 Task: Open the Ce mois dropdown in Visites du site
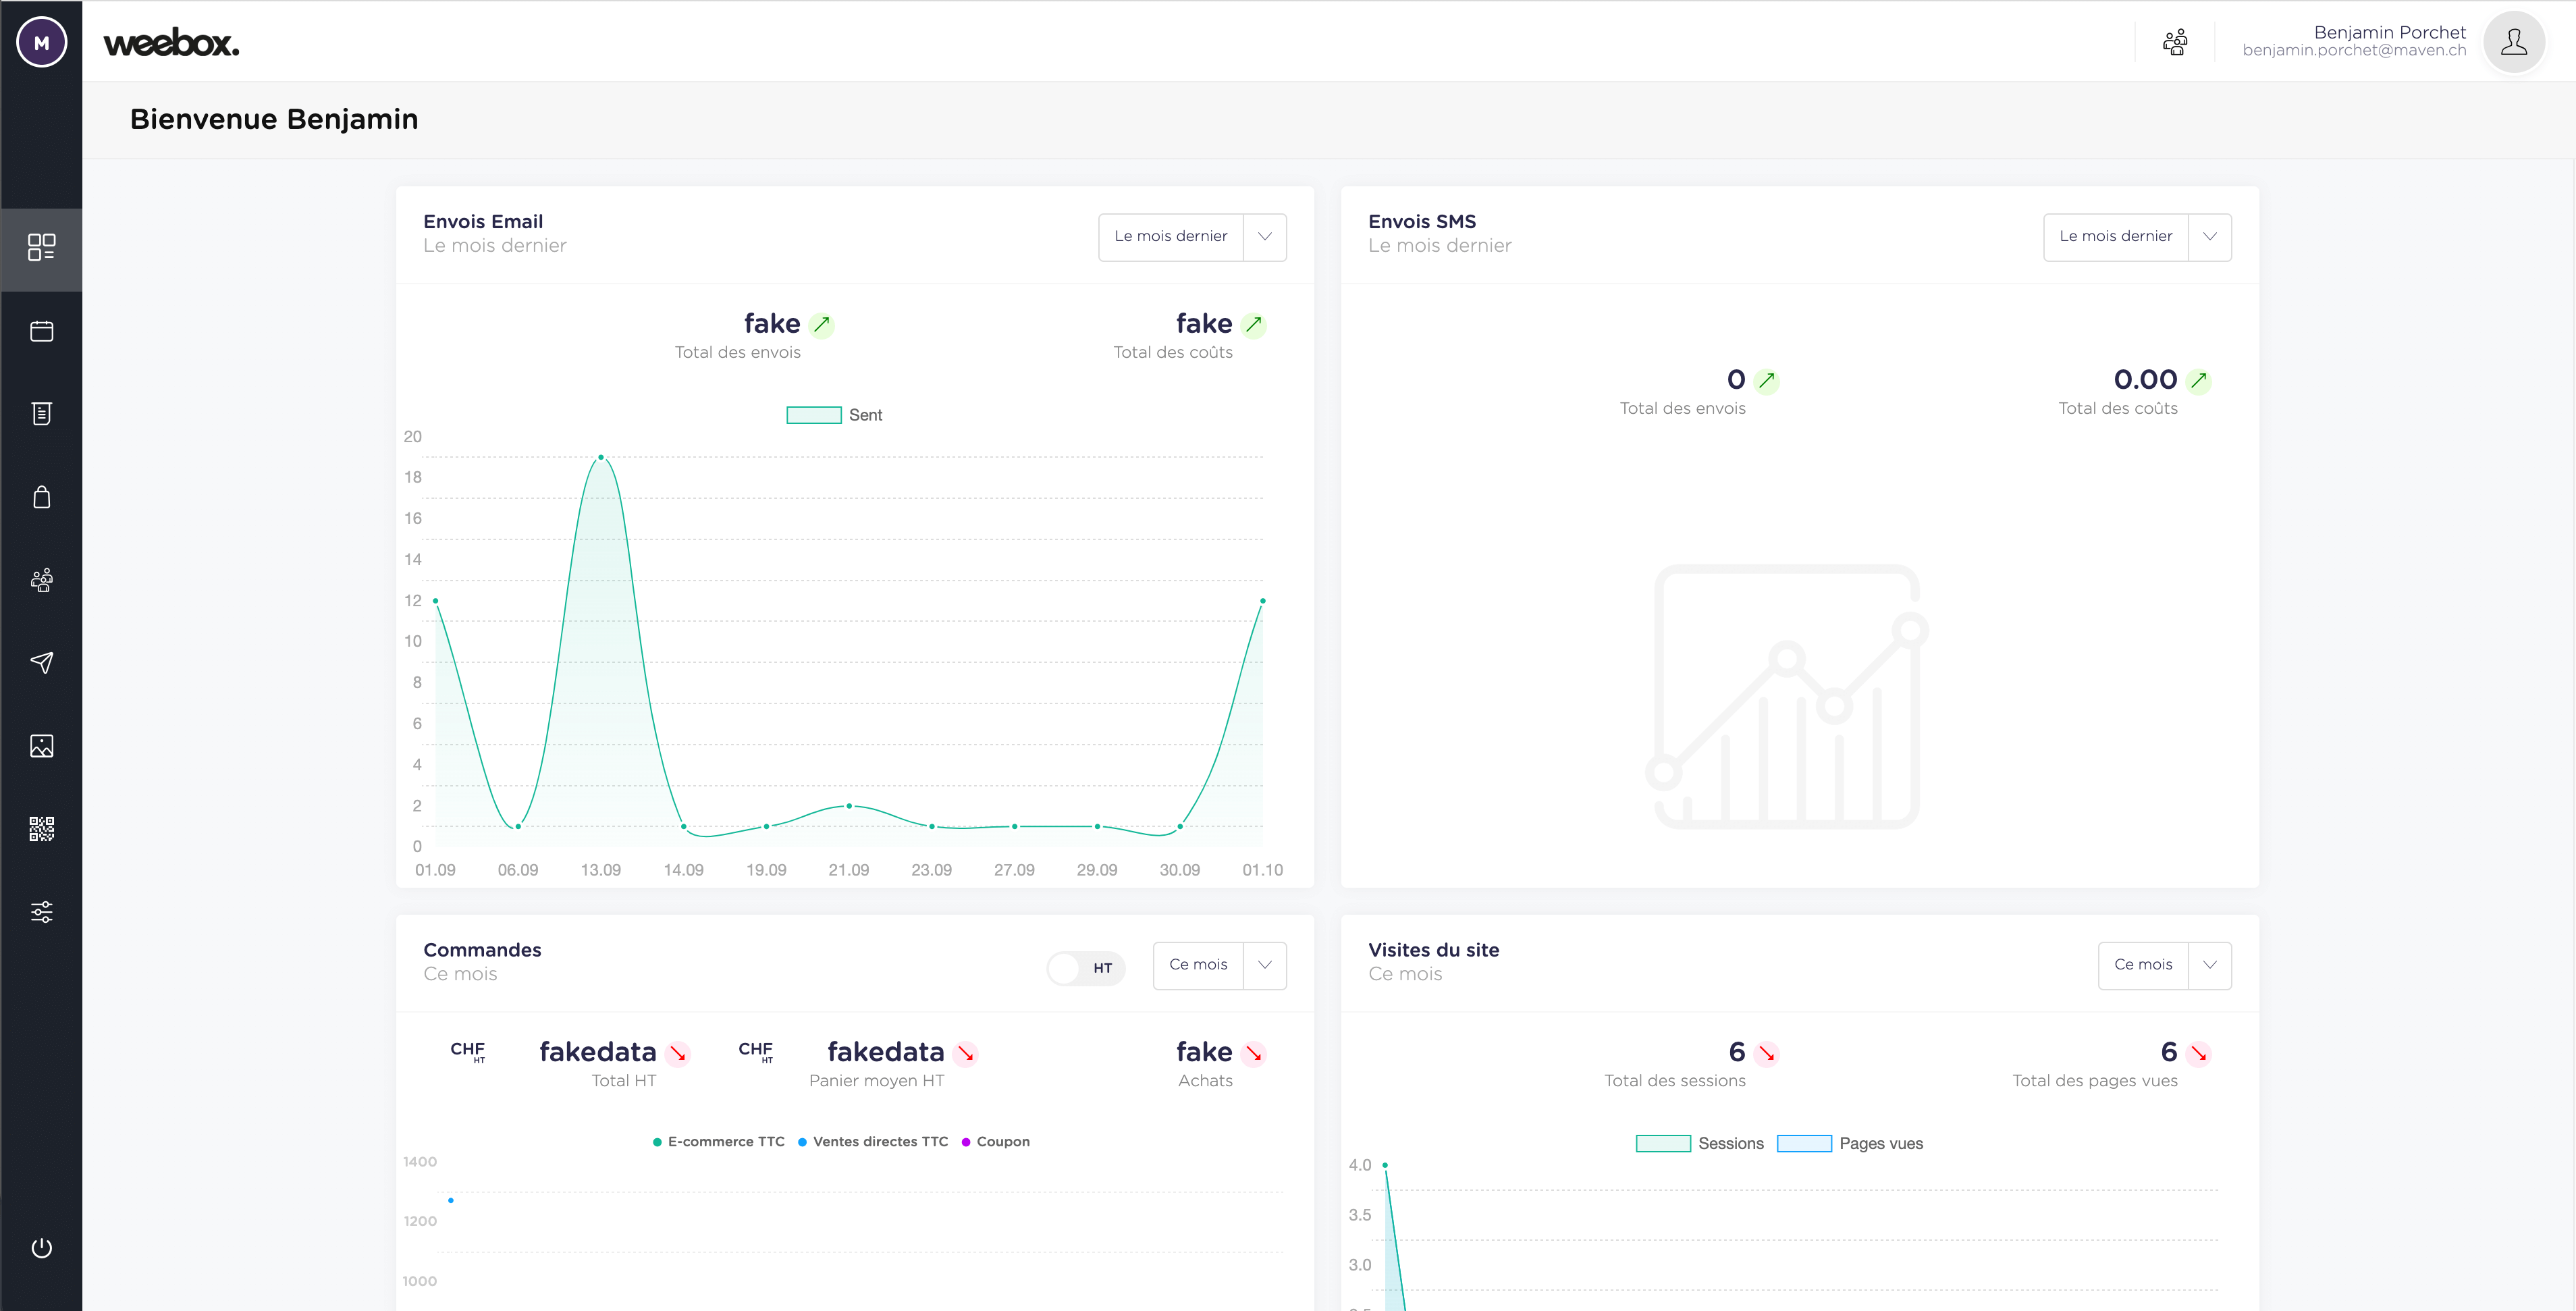click(x=2164, y=965)
